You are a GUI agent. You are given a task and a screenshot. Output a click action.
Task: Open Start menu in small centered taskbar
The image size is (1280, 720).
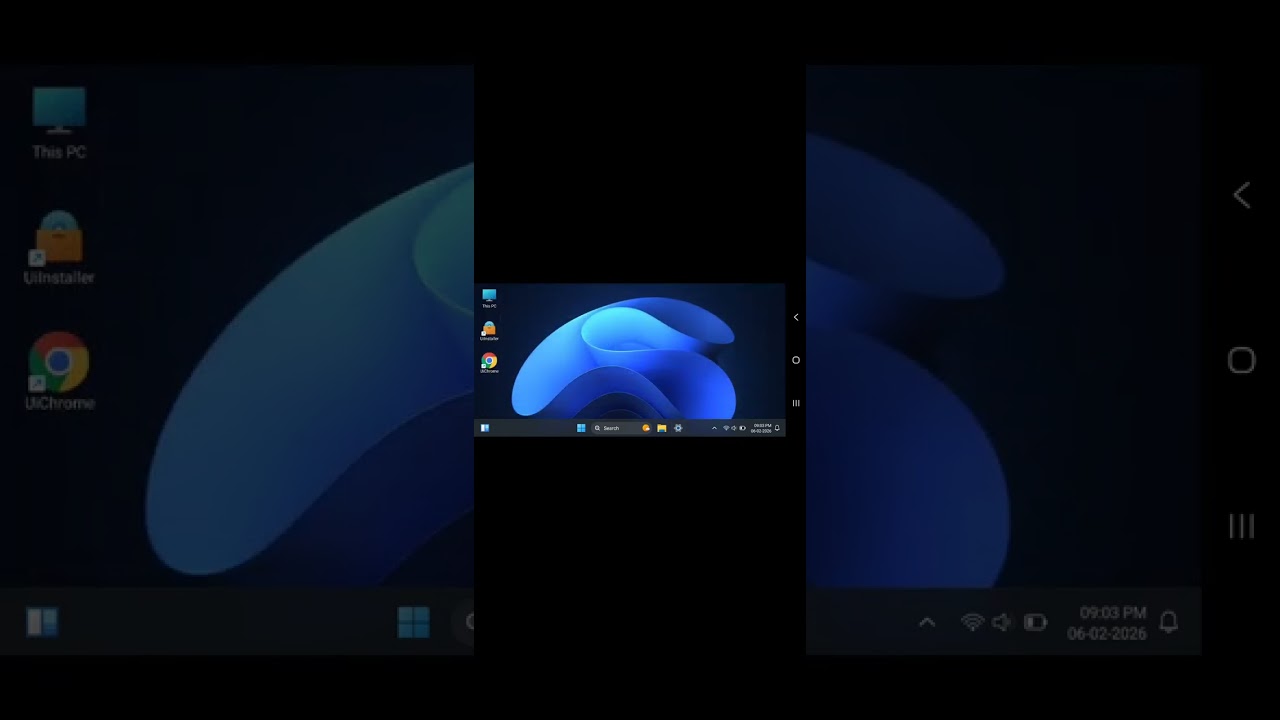(x=581, y=428)
